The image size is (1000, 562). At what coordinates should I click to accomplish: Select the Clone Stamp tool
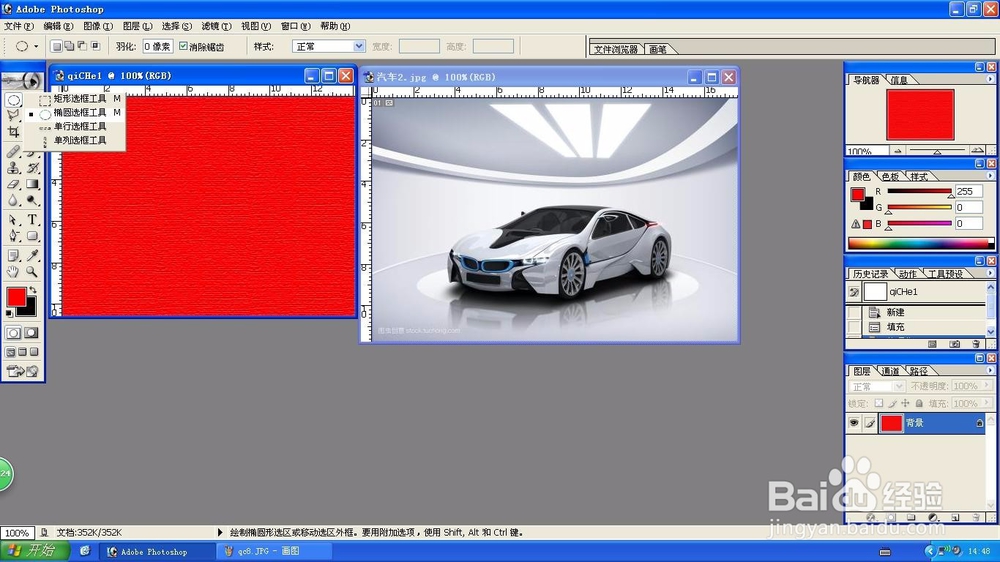[13, 168]
